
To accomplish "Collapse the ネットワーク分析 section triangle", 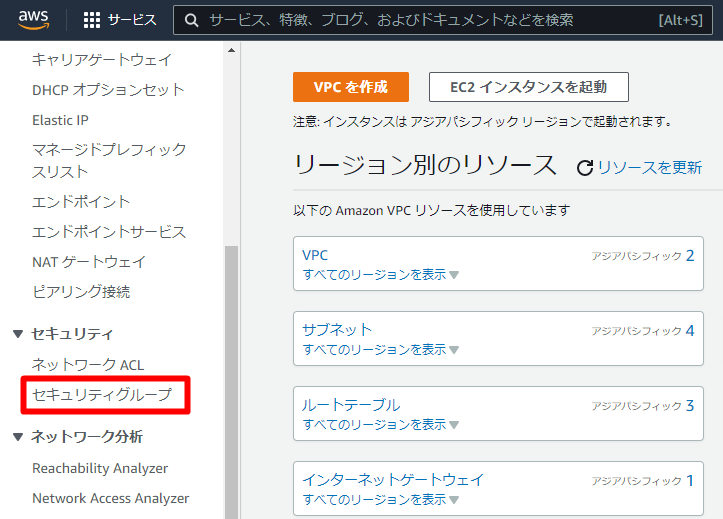I will click(18, 436).
